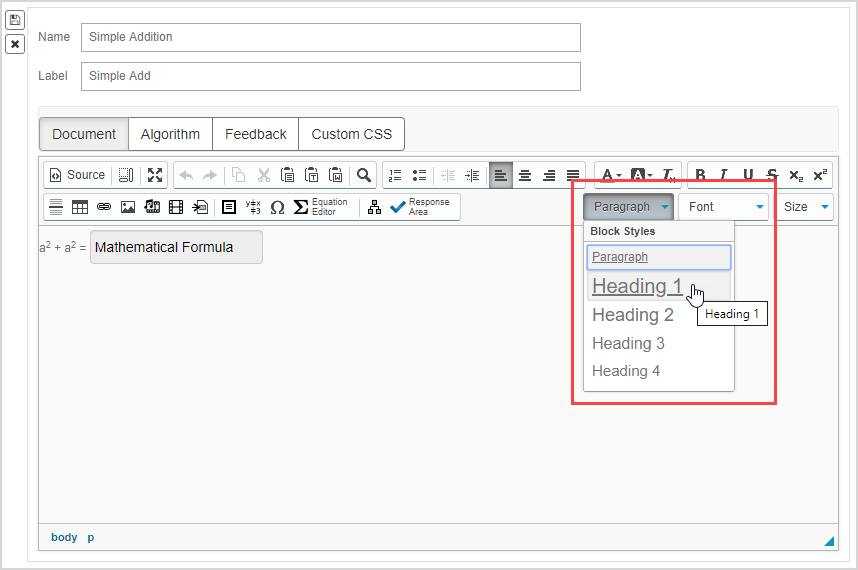This screenshot has height=570, width=858.
Task: Switch to the Algorithm tab
Action: 170,134
